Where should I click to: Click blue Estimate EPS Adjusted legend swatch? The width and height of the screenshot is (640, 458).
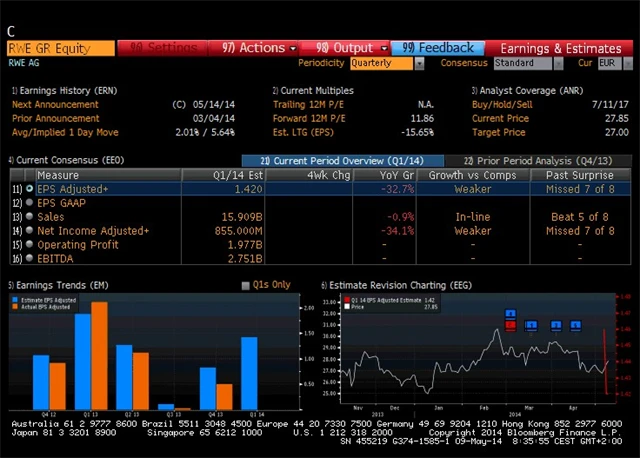tap(15, 300)
